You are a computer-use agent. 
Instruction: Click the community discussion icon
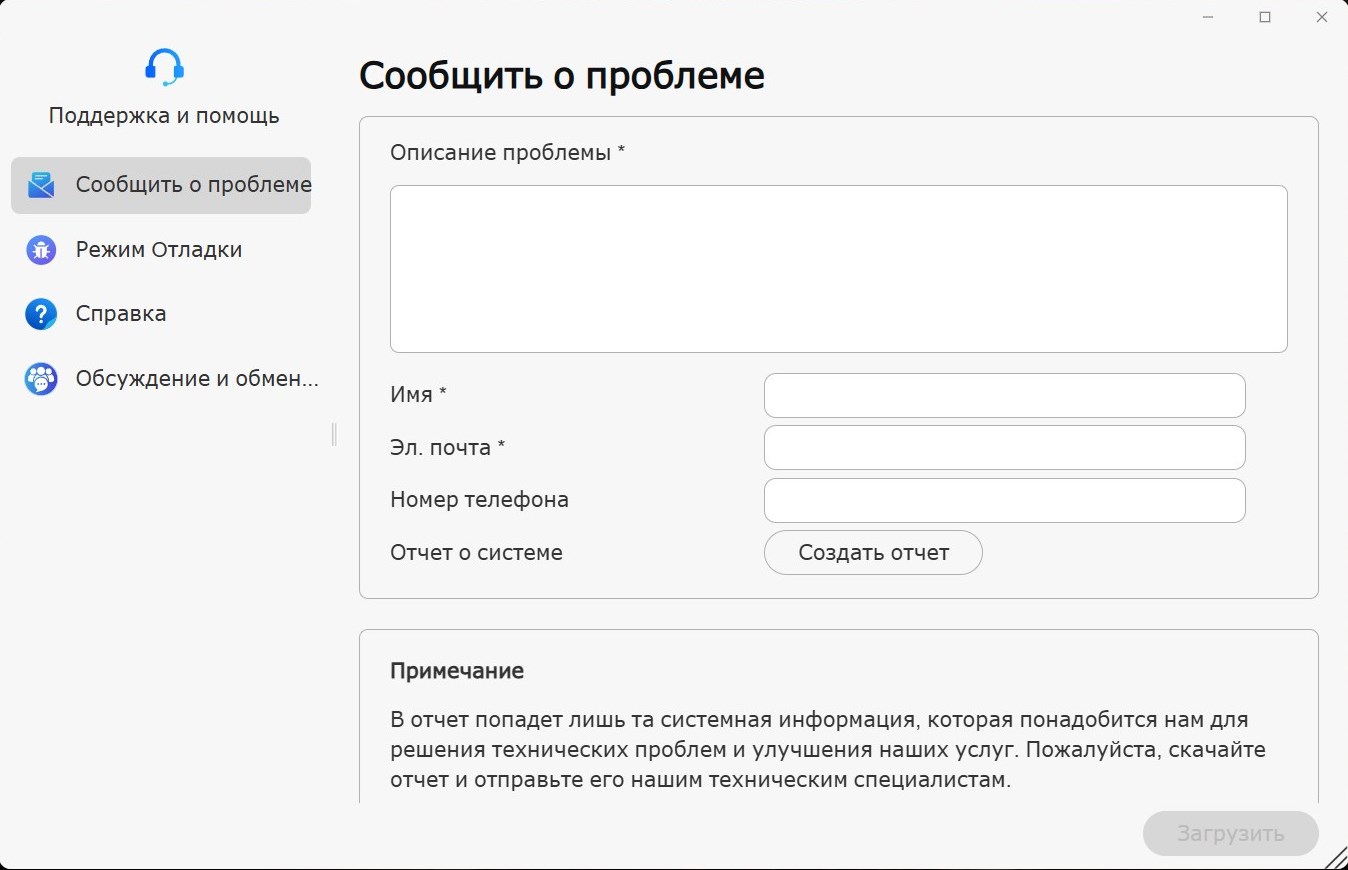41,379
